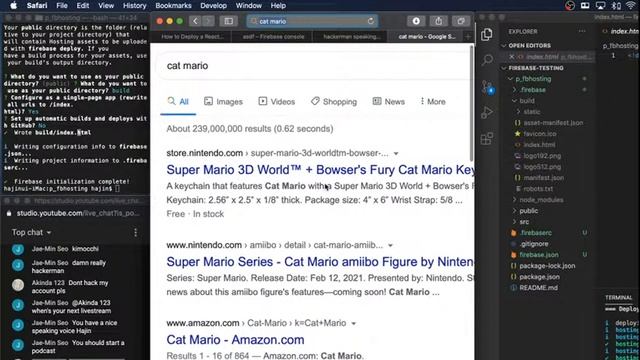Open Super Mario 3D World keychain result
Viewport: 640px width, 360px height.
pyautogui.click(x=320, y=170)
